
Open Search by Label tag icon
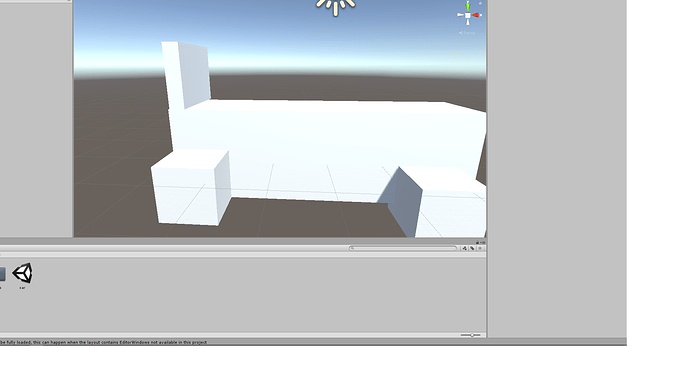pyautogui.click(x=472, y=248)
